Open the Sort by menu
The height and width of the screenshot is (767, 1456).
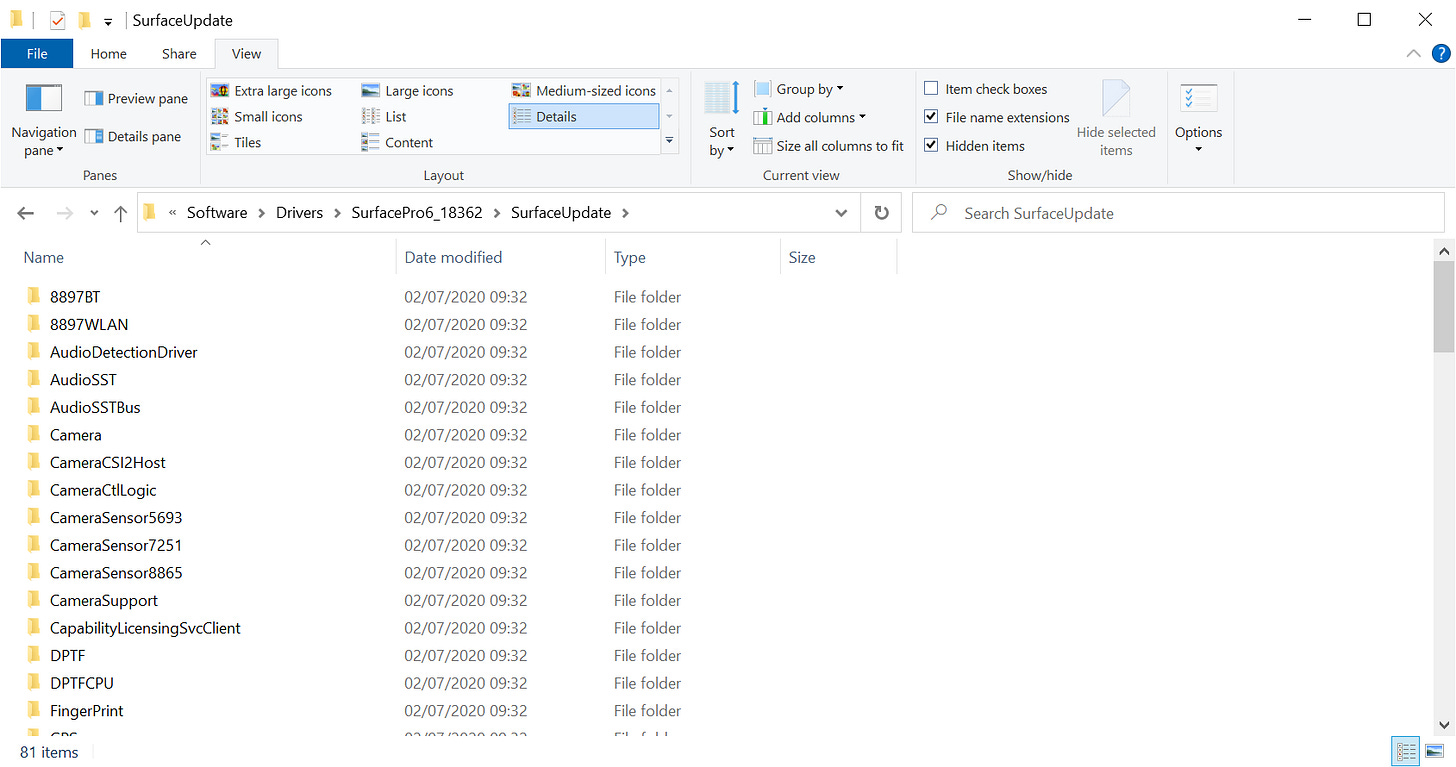click(721, 122)
